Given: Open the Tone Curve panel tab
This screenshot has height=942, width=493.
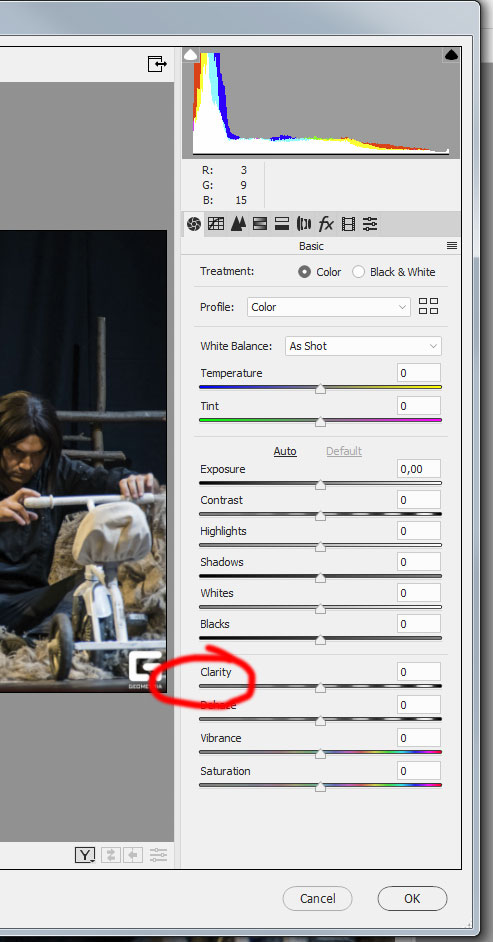Looking at the screenshot, I should 216,224.
